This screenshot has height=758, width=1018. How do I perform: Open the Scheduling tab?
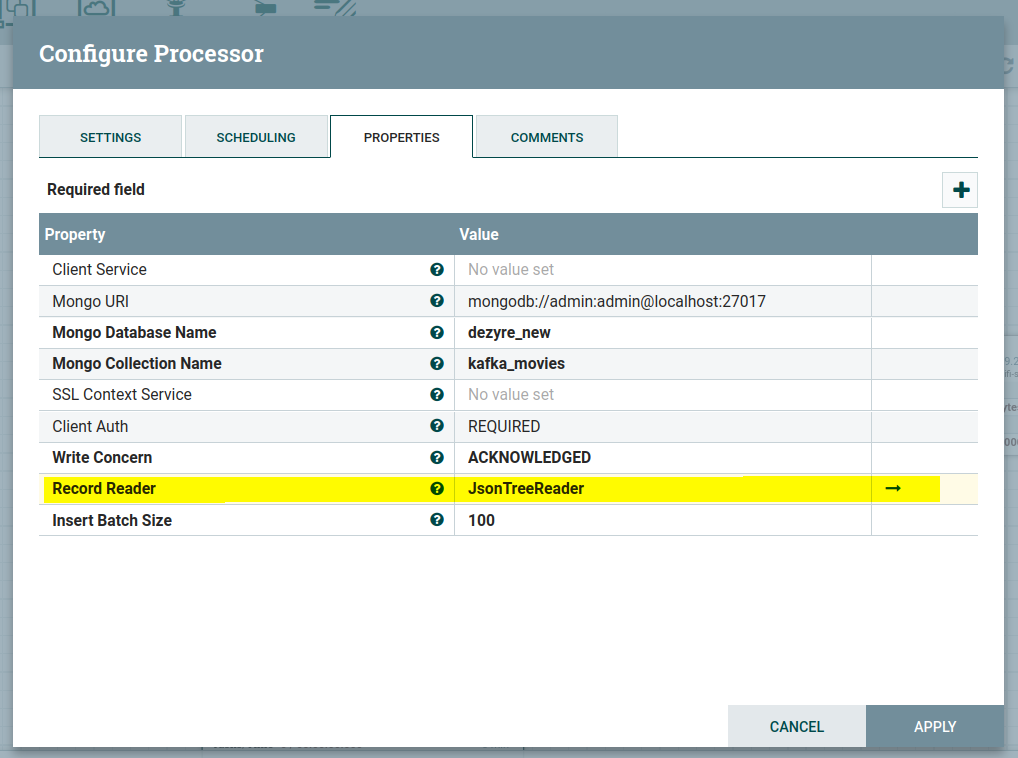click(x=256, y=137)
